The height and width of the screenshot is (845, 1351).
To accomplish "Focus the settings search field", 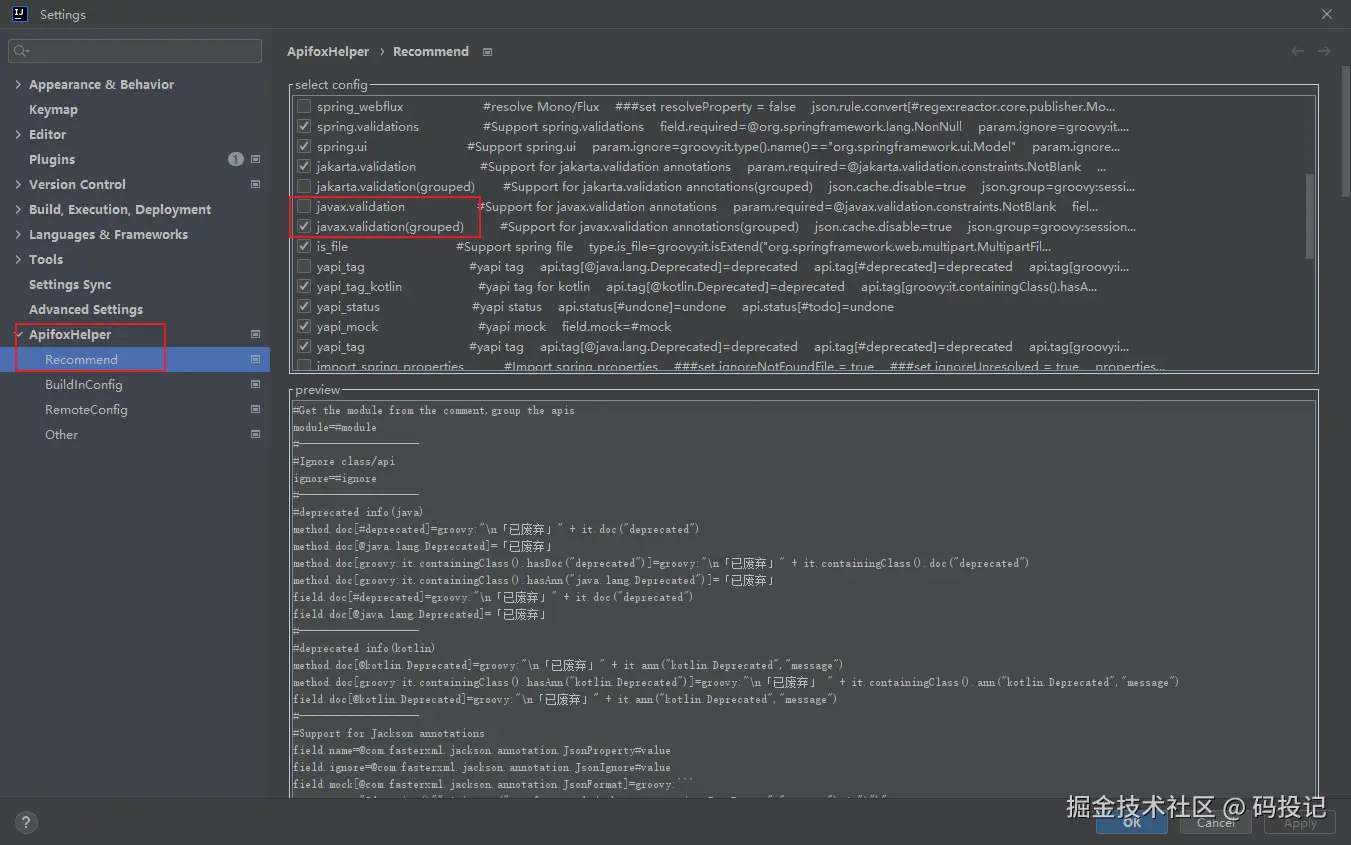I will pos(135,51).
